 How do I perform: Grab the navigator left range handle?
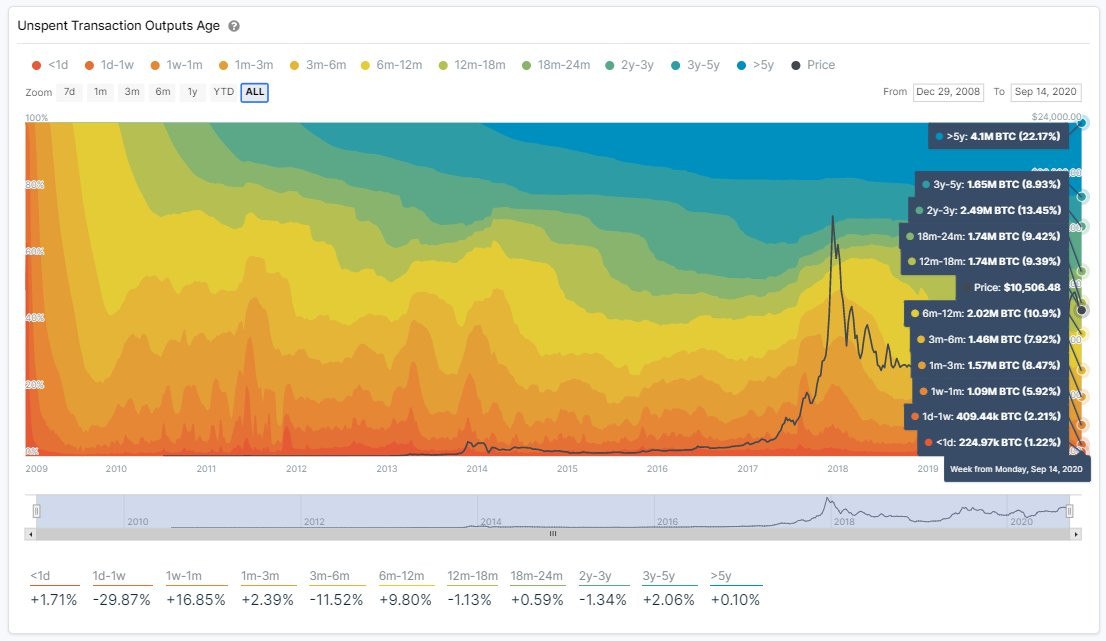pyautogui.click(x=37, y=511)
